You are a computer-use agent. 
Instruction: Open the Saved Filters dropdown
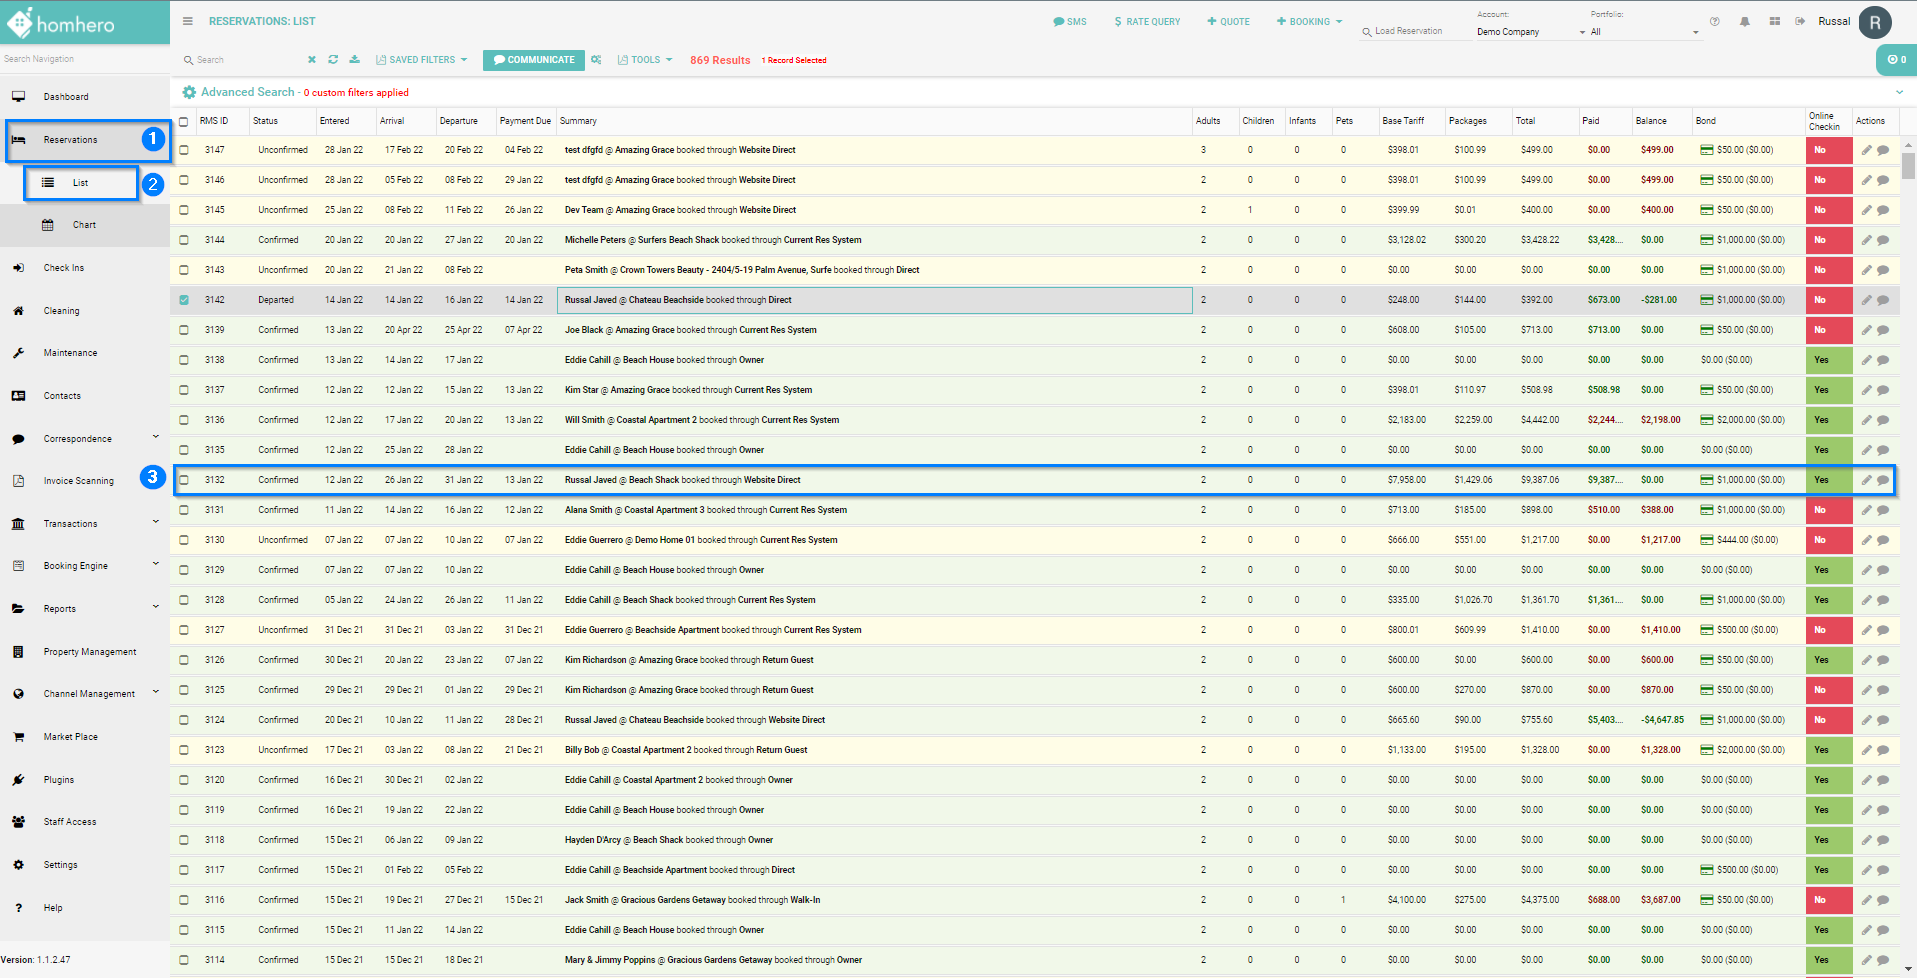click(x=422, y=60)
